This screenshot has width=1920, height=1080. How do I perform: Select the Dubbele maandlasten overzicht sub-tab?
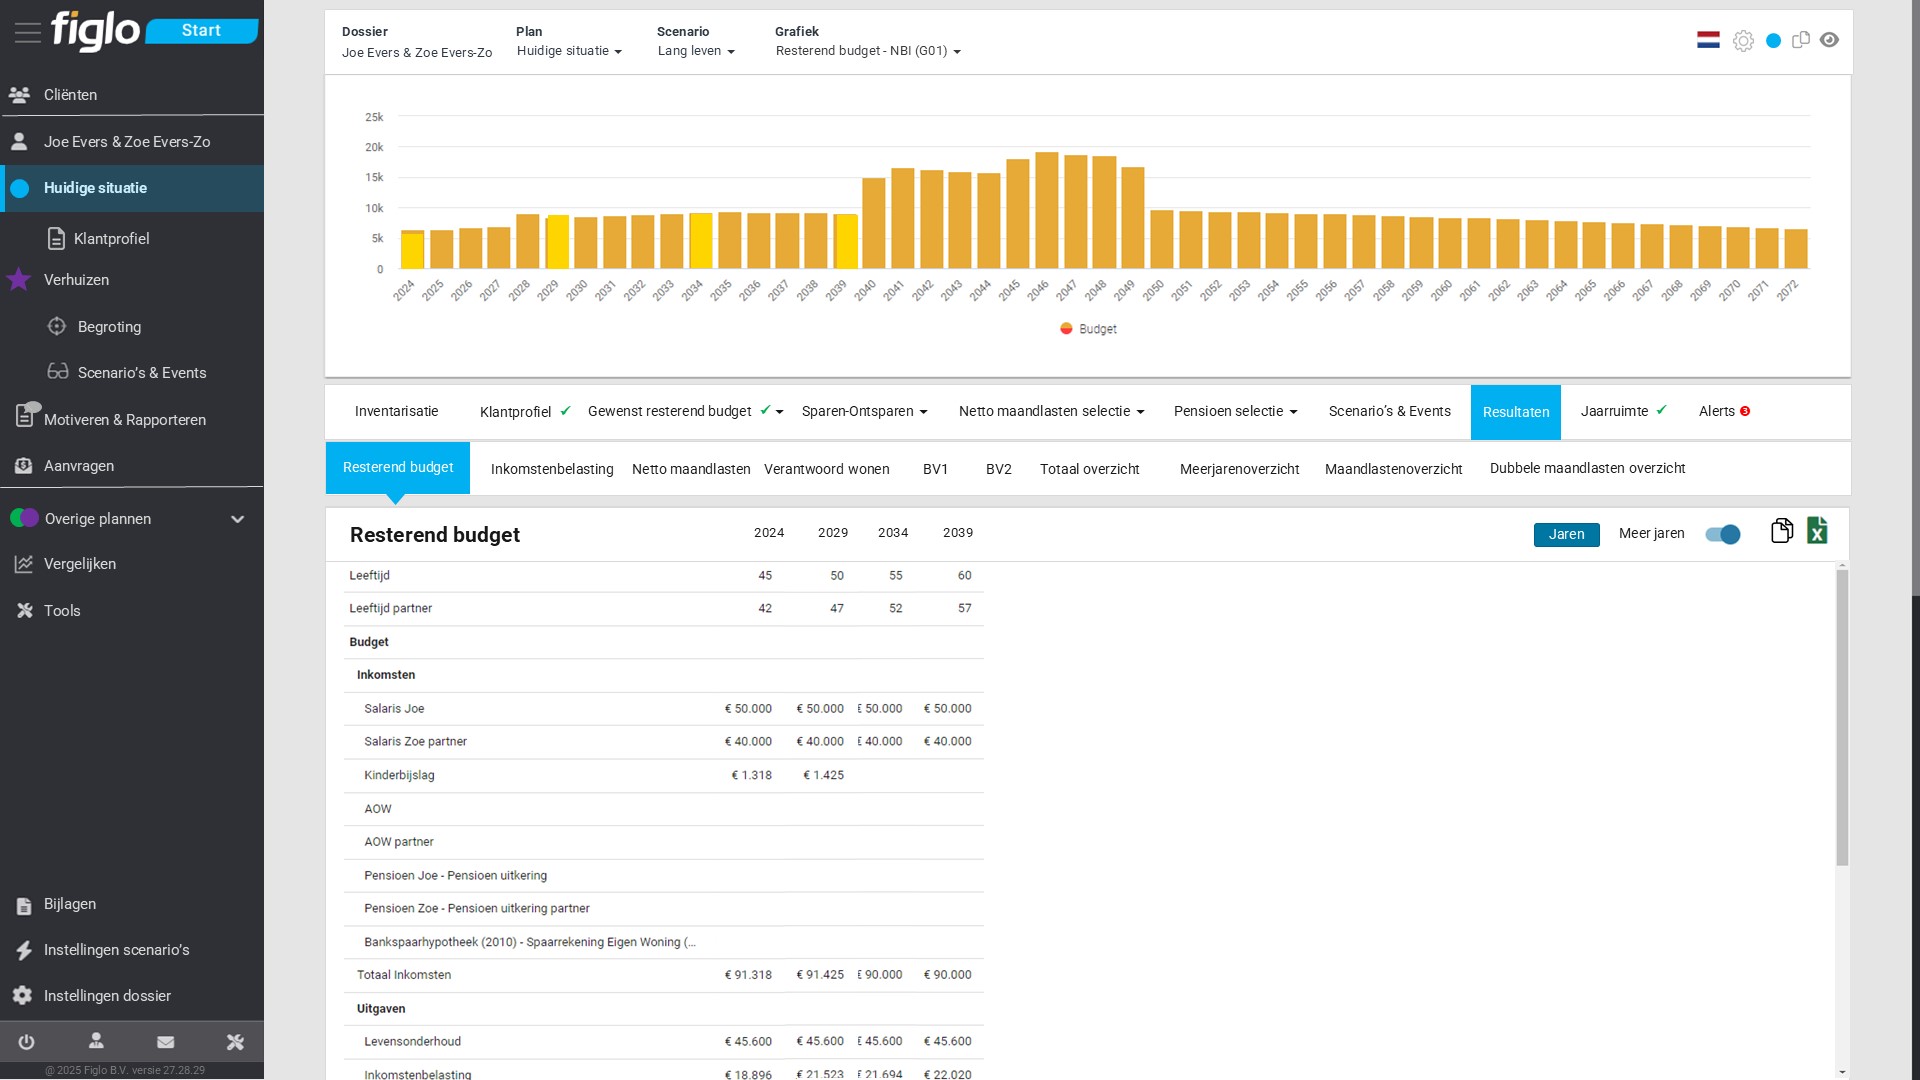1587,468
